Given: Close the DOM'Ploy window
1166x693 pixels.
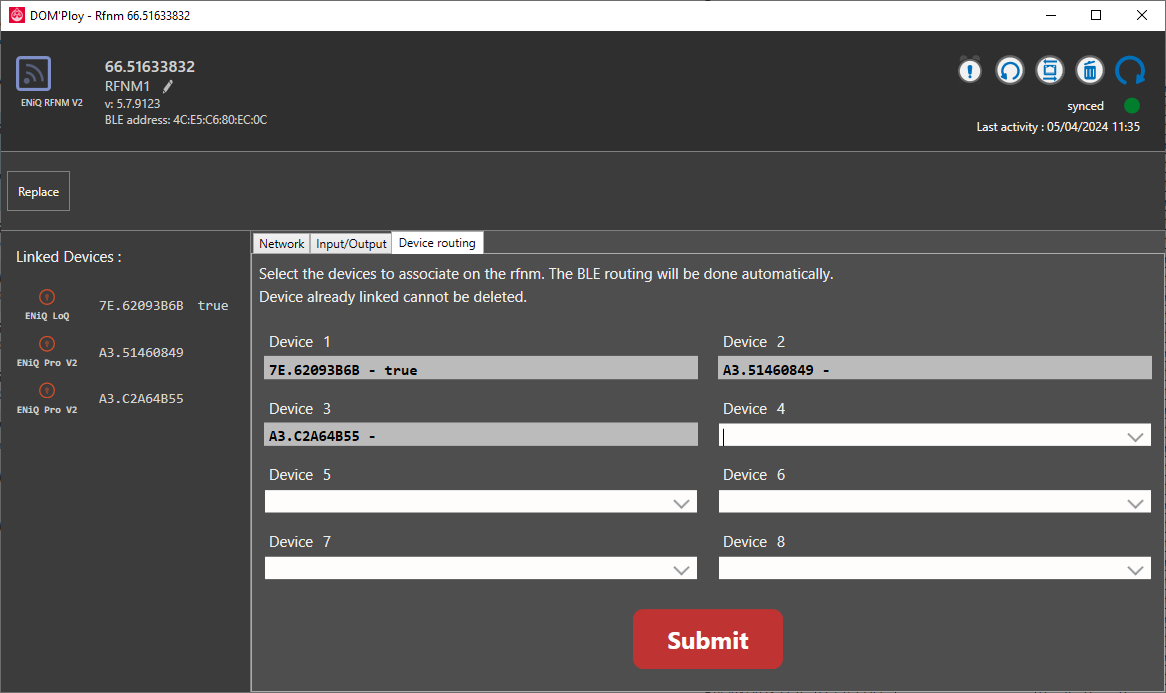Looking at the screenshot, I should [1142, 15].
